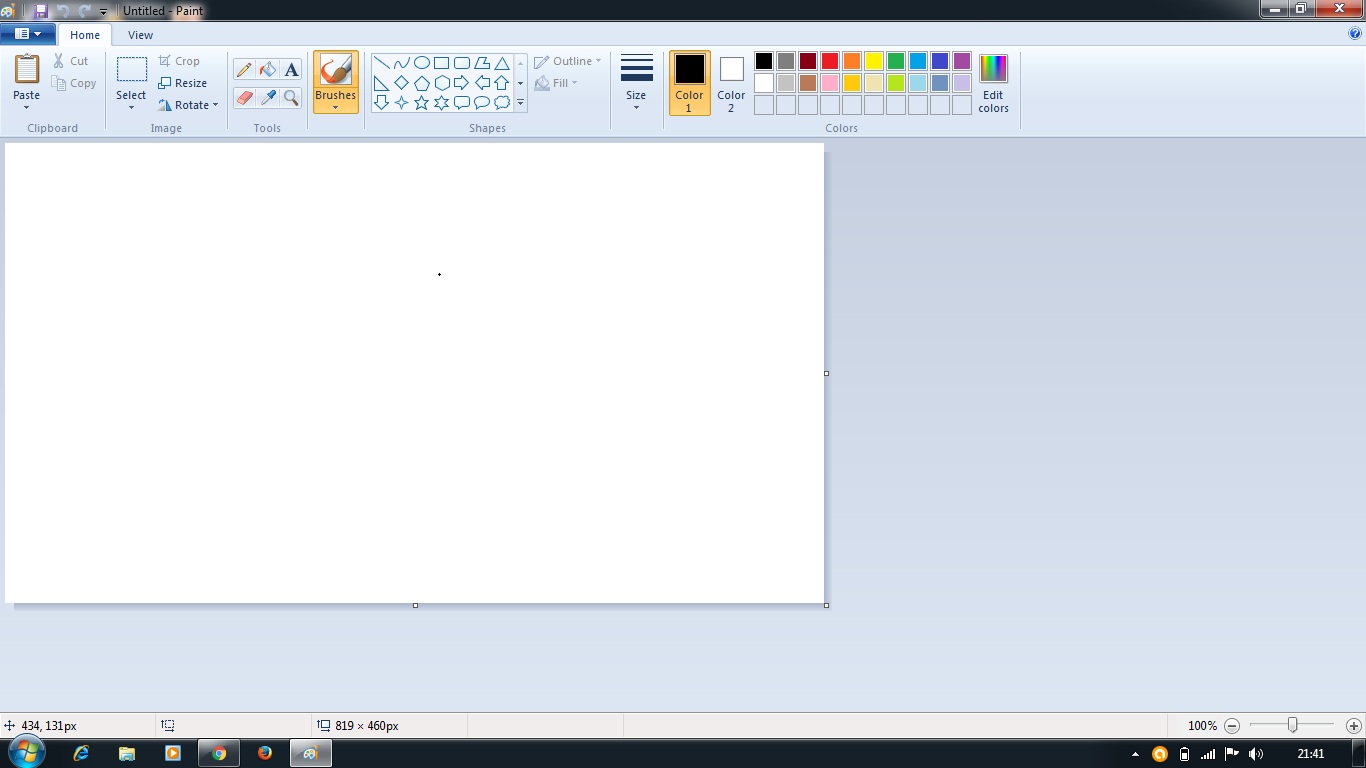
Task: Show hidden system tray icons
Action: 1135,754
